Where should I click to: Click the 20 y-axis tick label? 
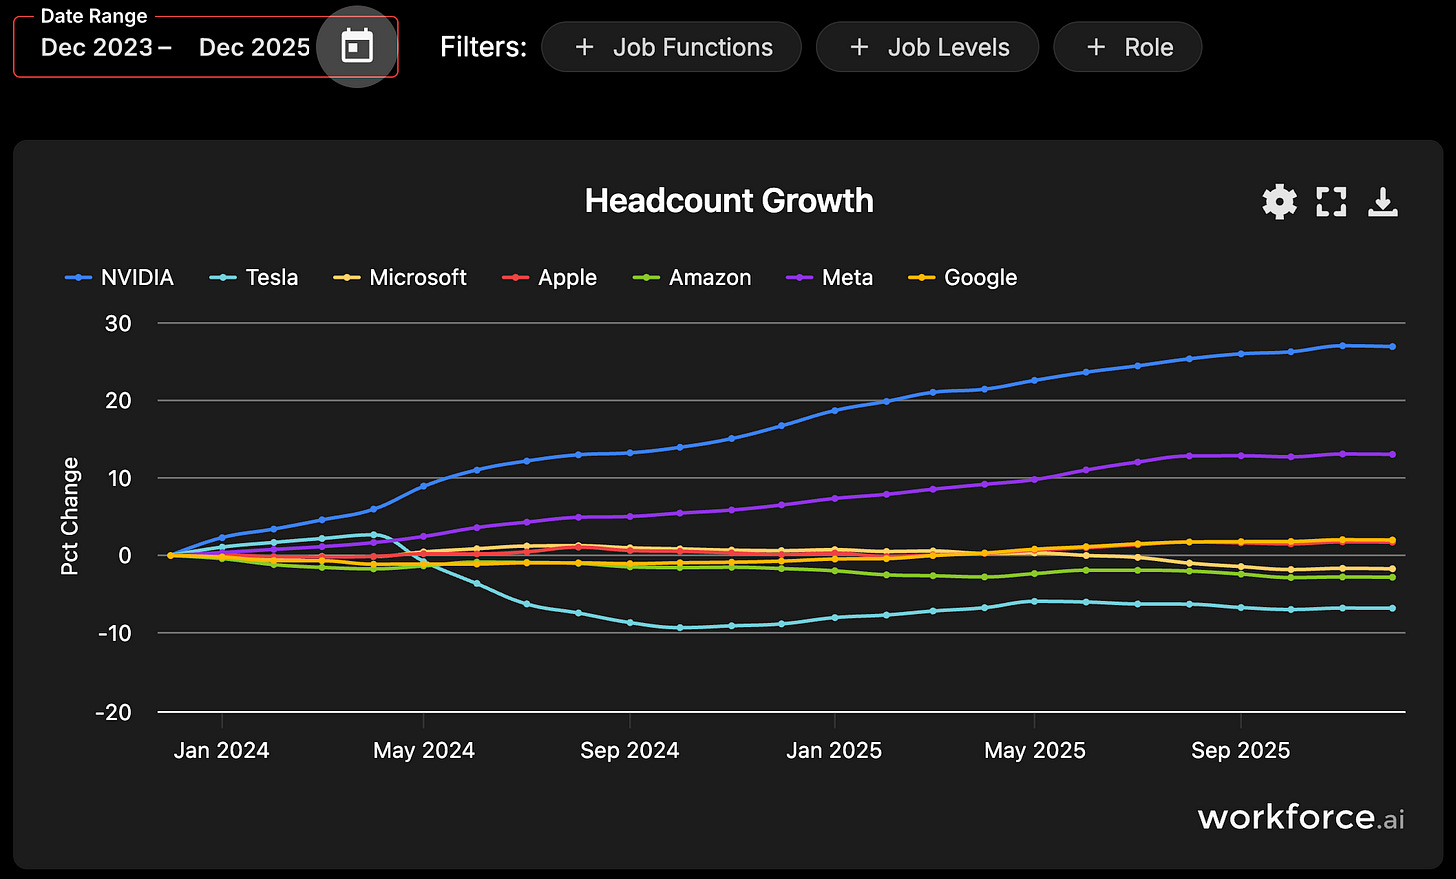118,401
